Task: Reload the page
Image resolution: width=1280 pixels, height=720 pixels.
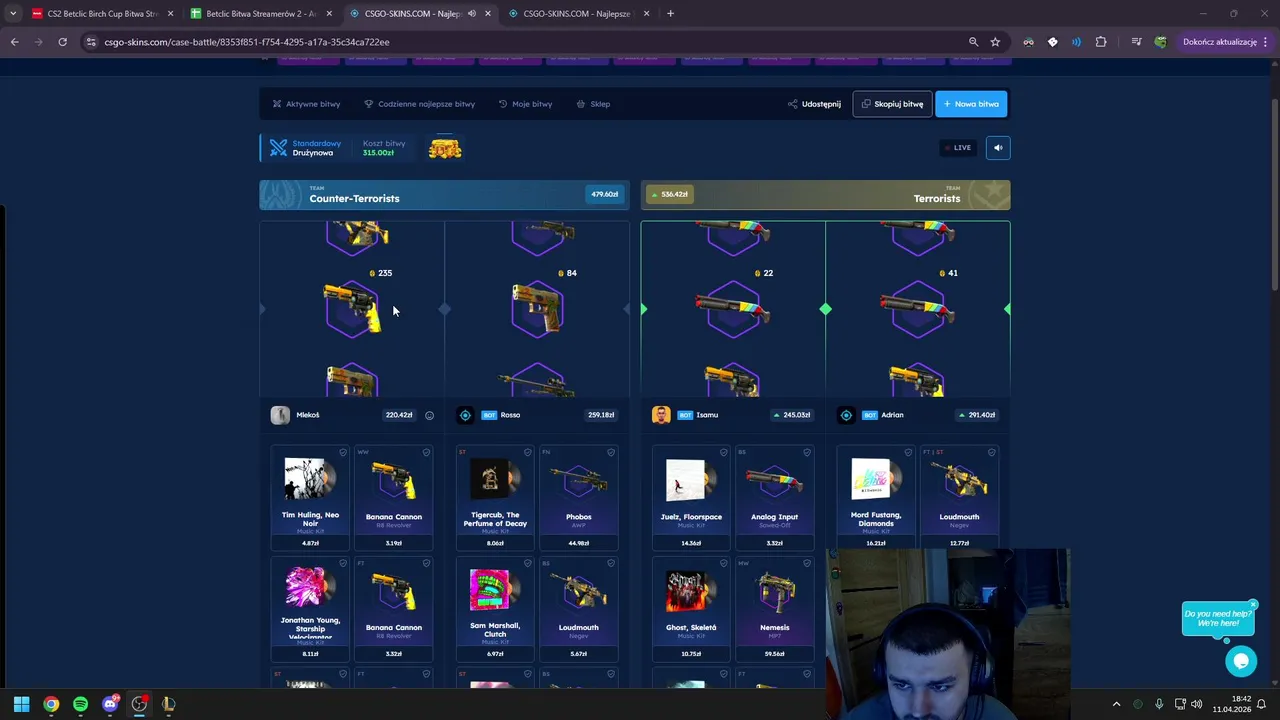Action: coord(62,42)
